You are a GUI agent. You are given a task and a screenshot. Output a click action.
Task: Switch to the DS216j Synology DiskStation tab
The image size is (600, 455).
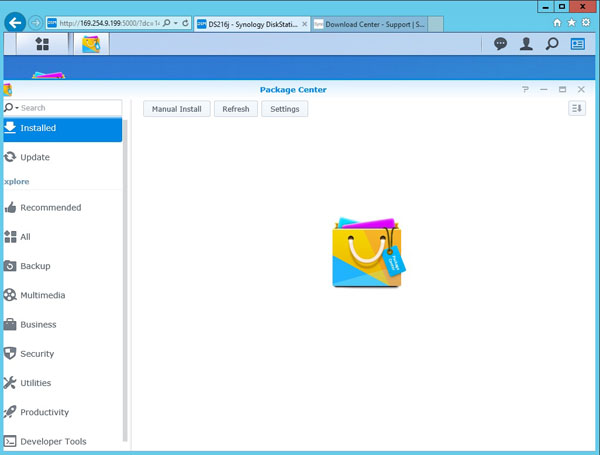click(252, 24)
